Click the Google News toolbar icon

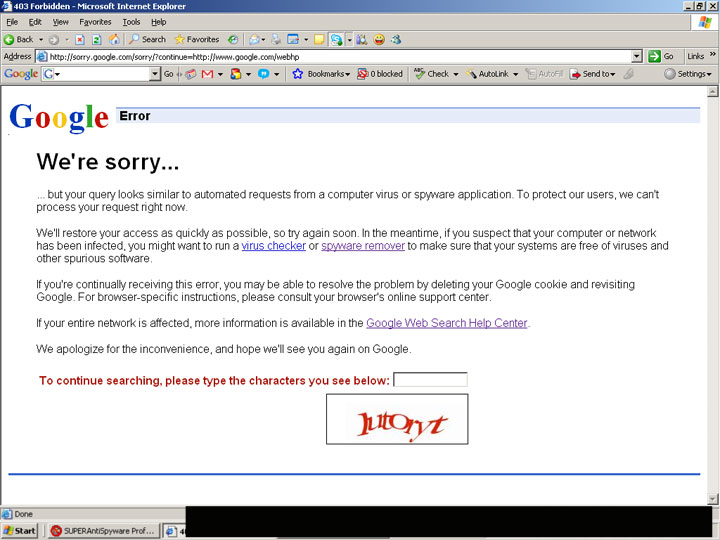191,74
